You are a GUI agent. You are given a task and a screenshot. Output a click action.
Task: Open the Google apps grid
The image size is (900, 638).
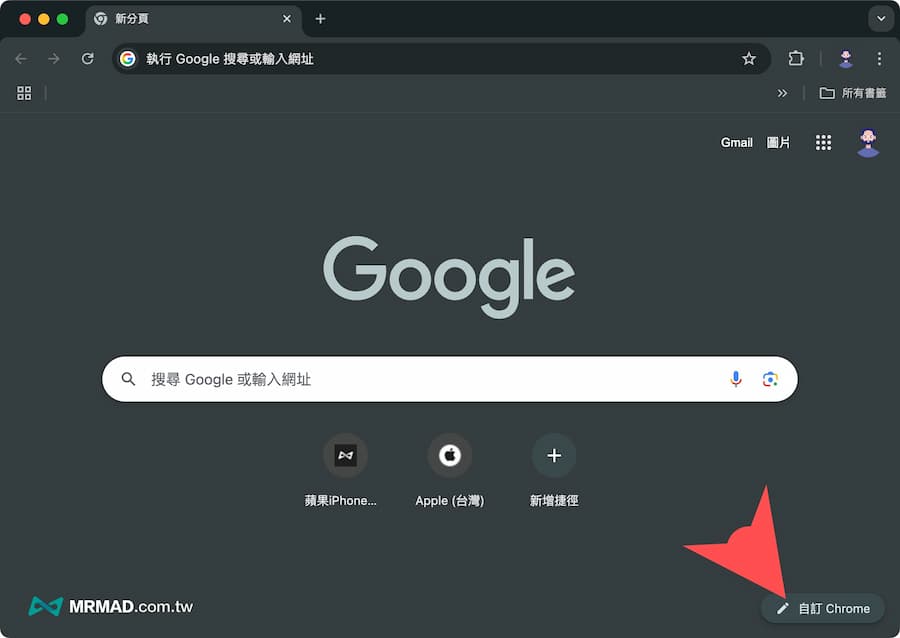pyautogui.click(x=823, y=143)
